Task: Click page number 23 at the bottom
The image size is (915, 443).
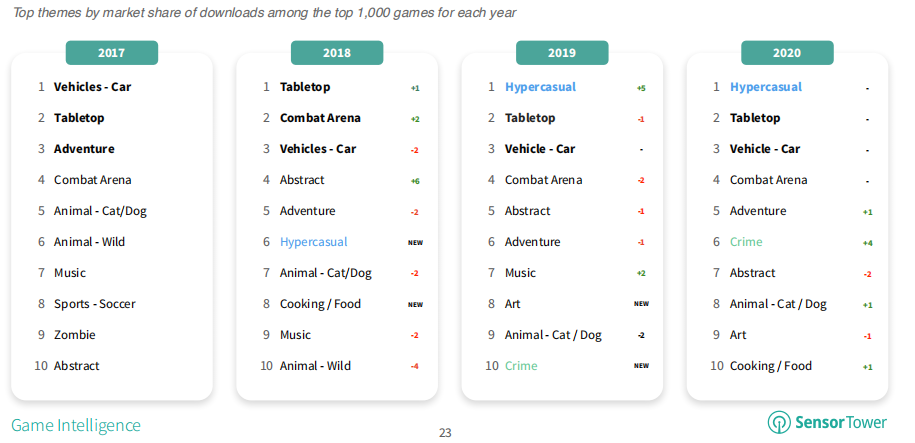Action: click(446, 433)
